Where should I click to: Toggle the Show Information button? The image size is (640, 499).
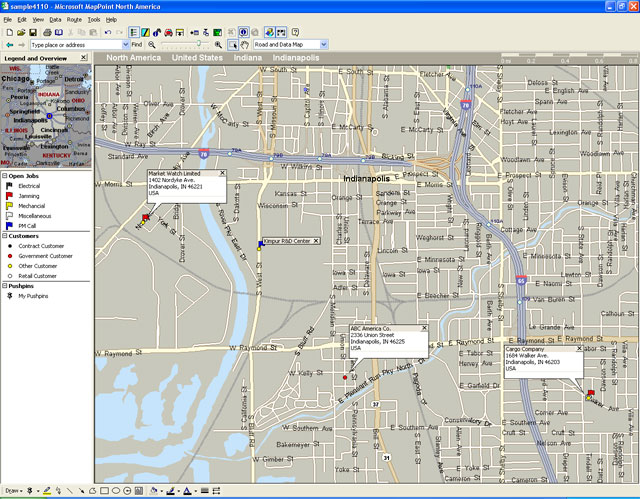(244, 32)
